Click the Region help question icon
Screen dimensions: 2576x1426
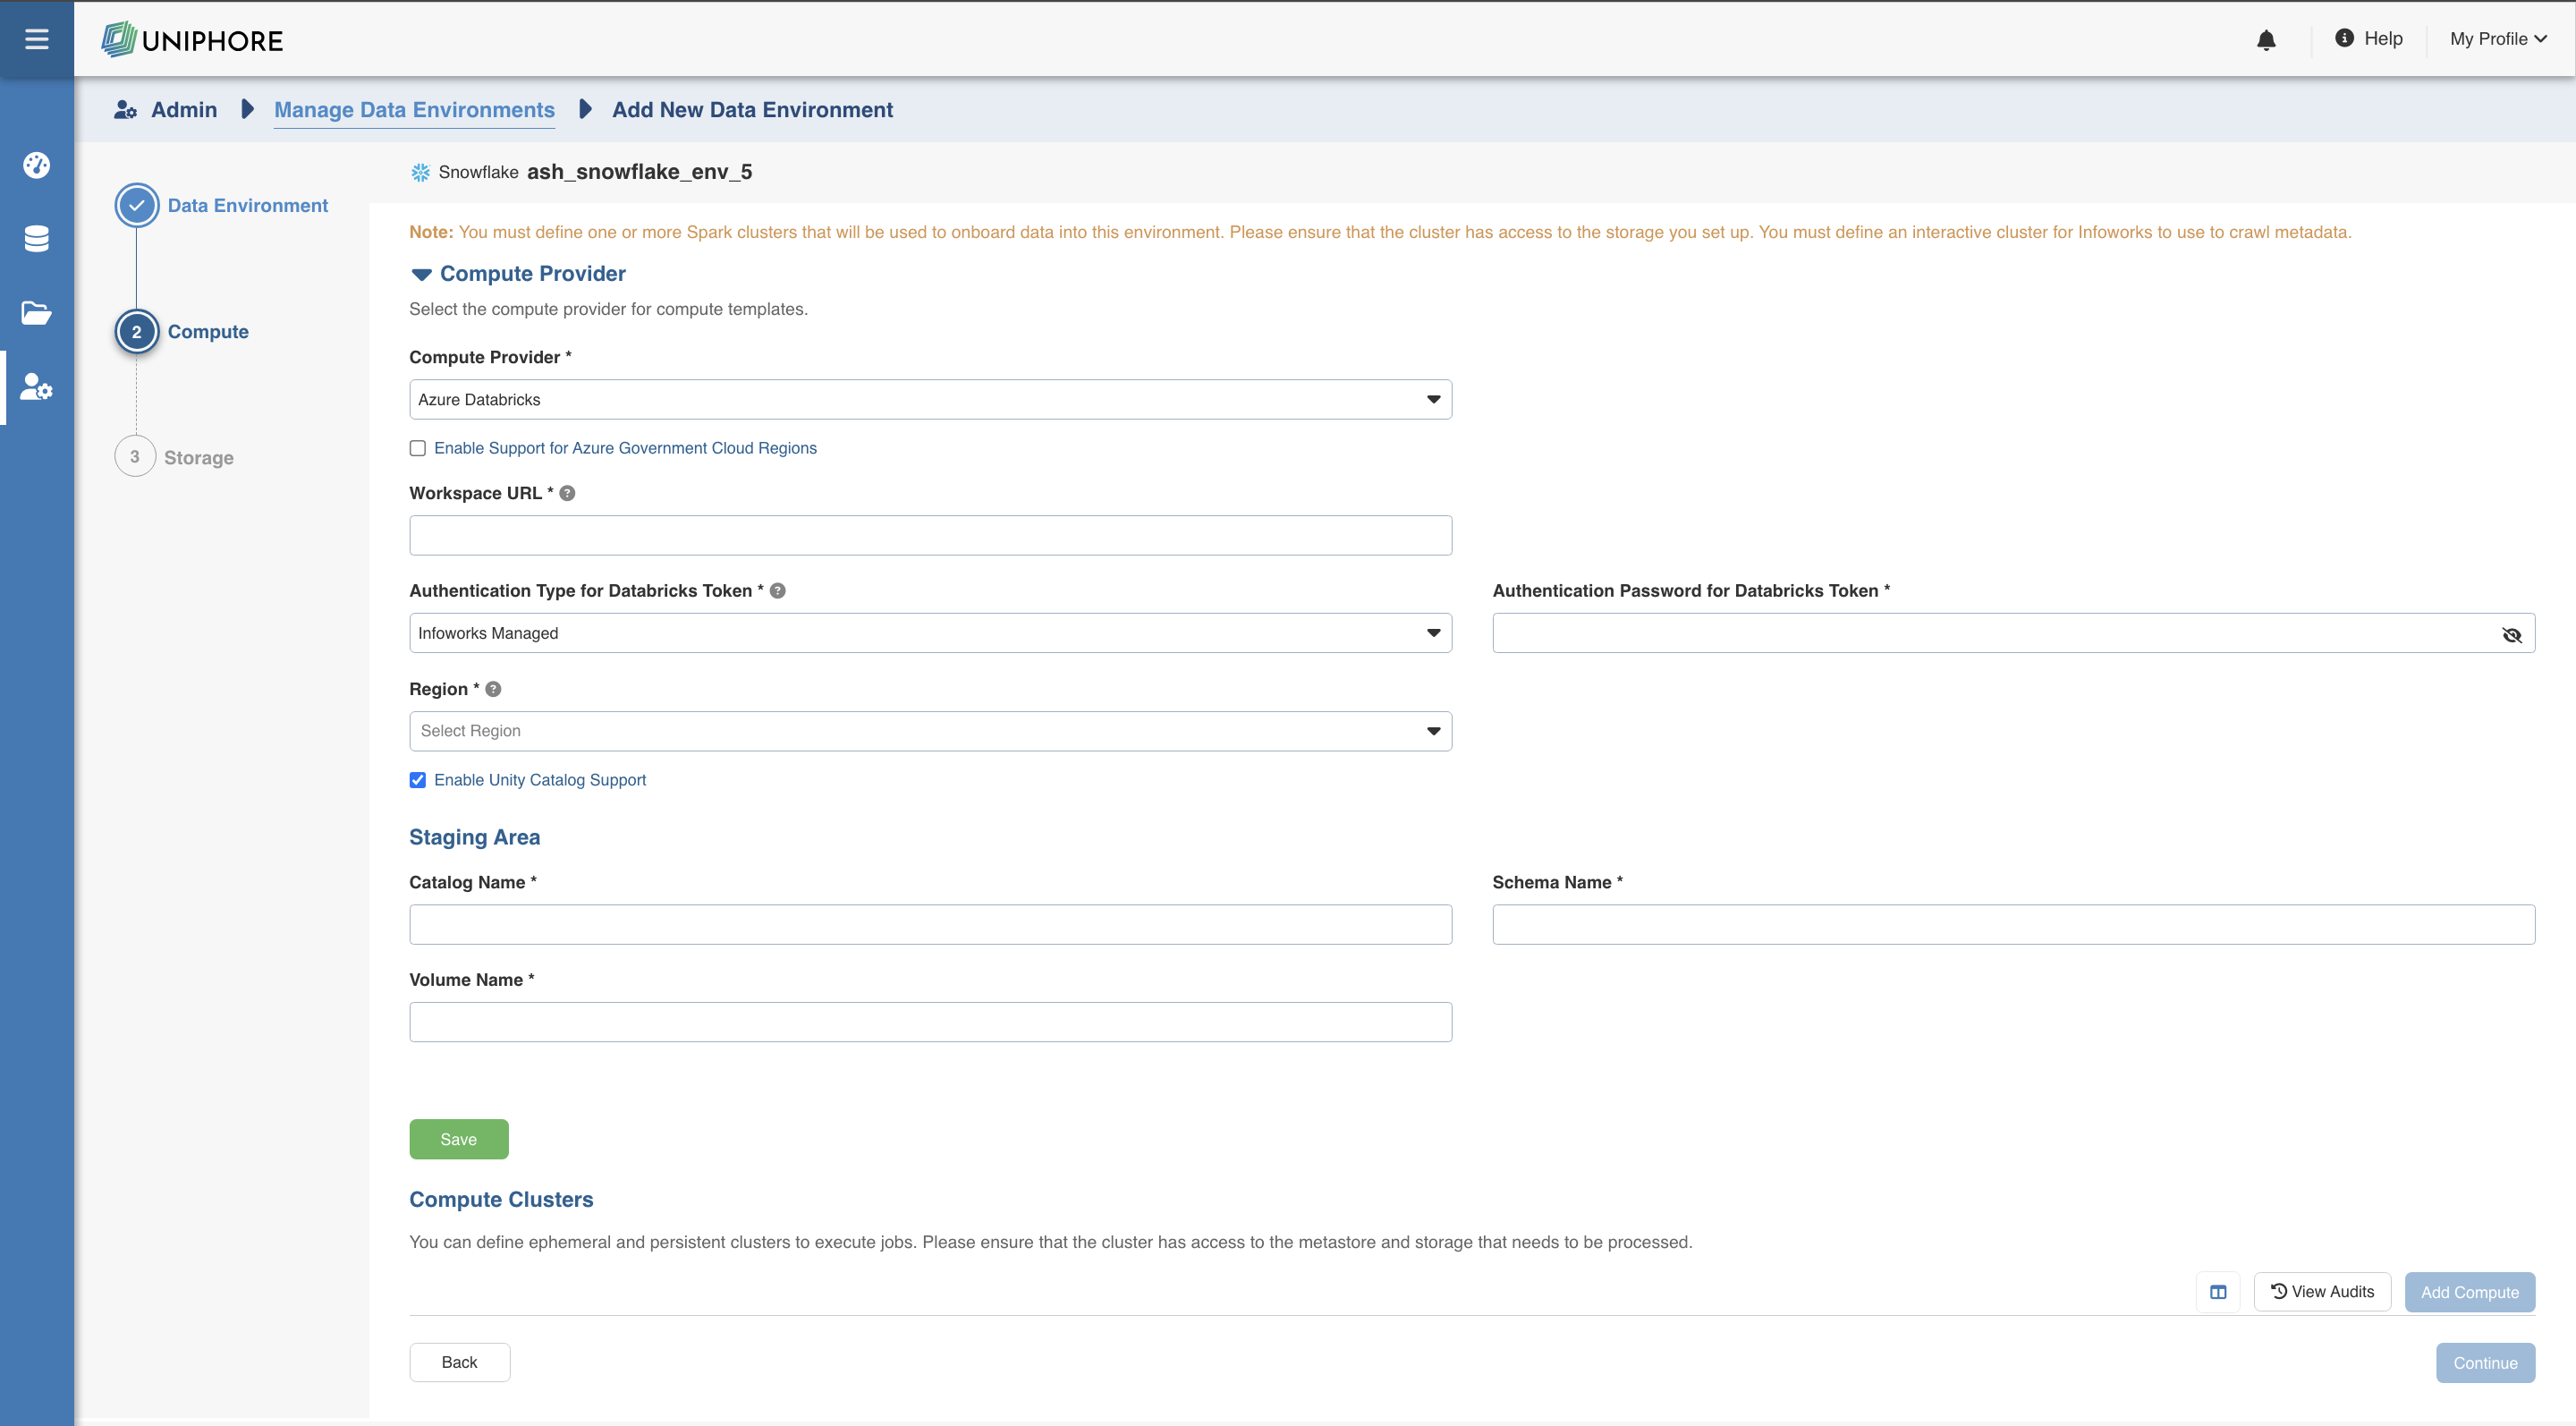tap(493, 690)
